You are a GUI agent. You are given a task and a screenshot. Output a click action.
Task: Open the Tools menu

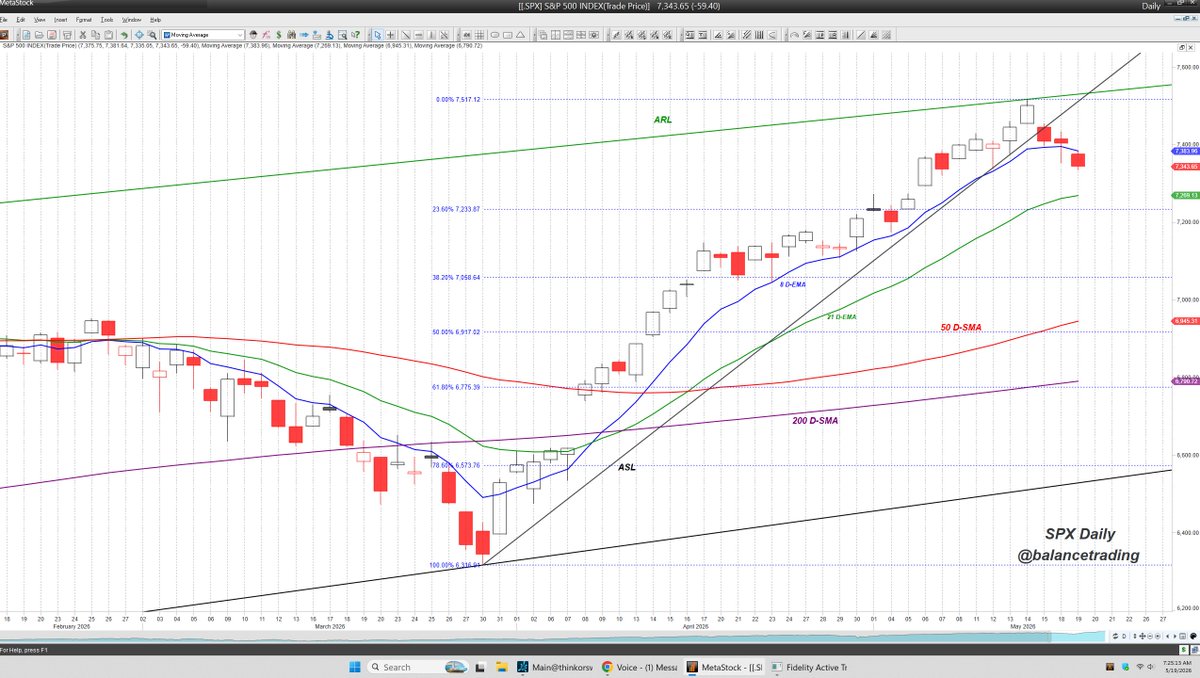pos(107,20)
